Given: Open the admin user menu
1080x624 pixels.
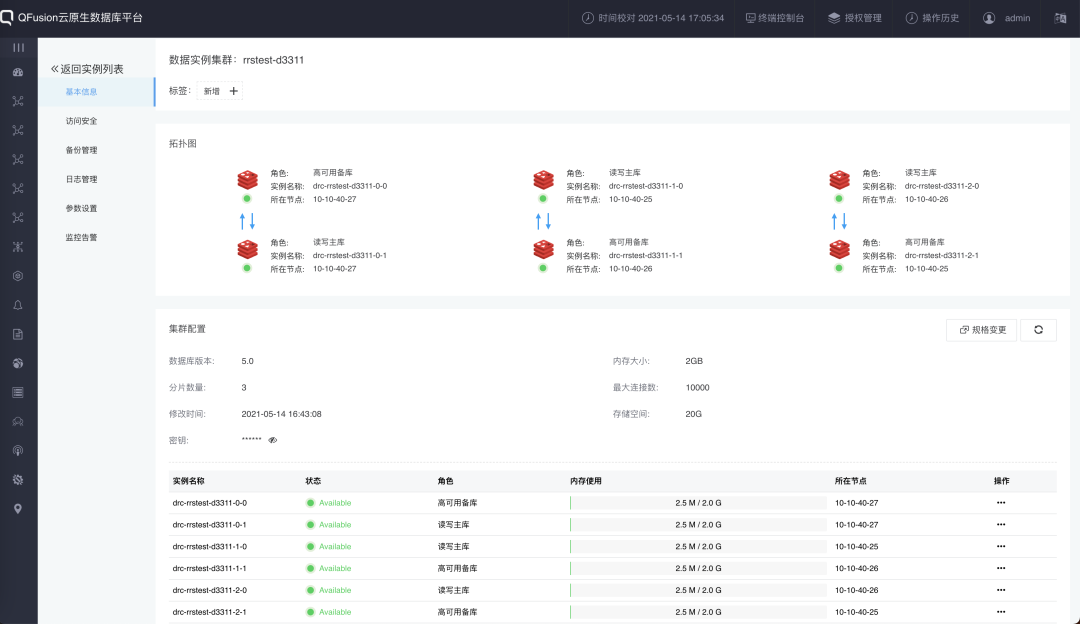Looking at the screenshot, I should click(1006, 18).
